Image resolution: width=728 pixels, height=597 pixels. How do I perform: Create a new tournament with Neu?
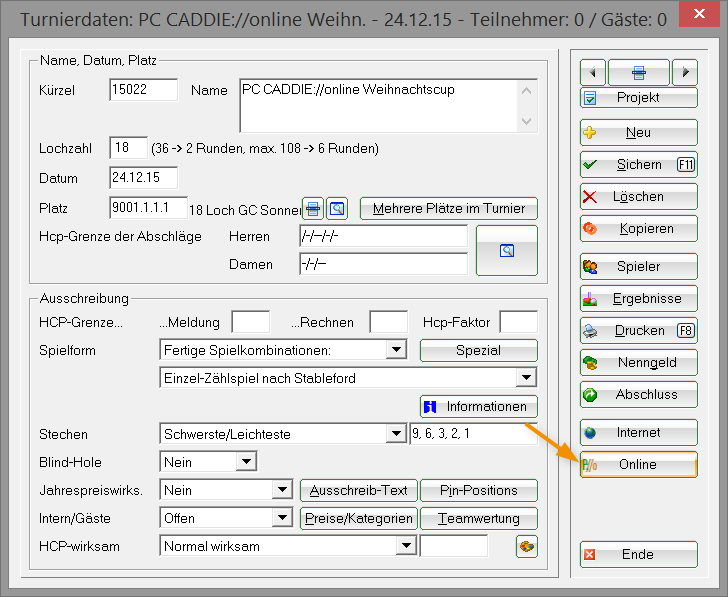[x=638, y=133]
